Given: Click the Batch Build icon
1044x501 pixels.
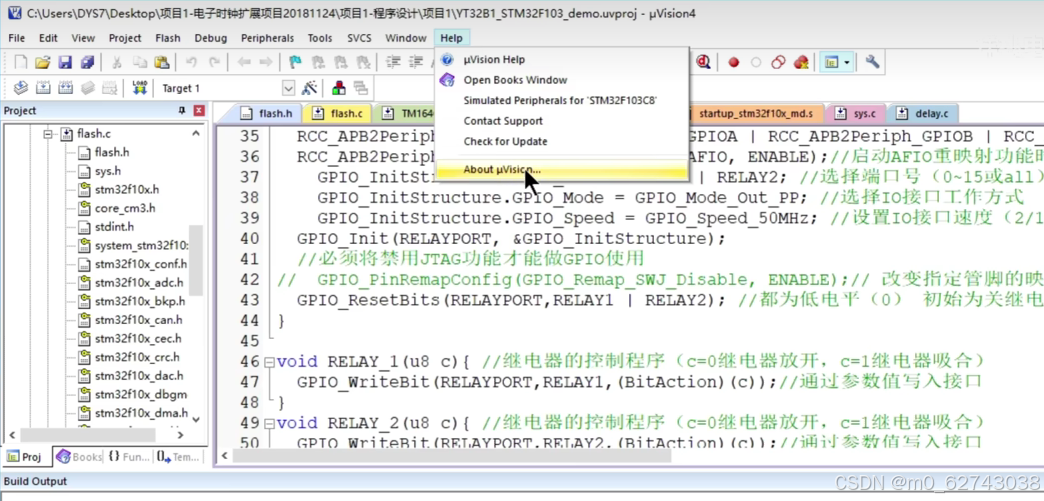Looking at the screenshot, I should 88,88.
